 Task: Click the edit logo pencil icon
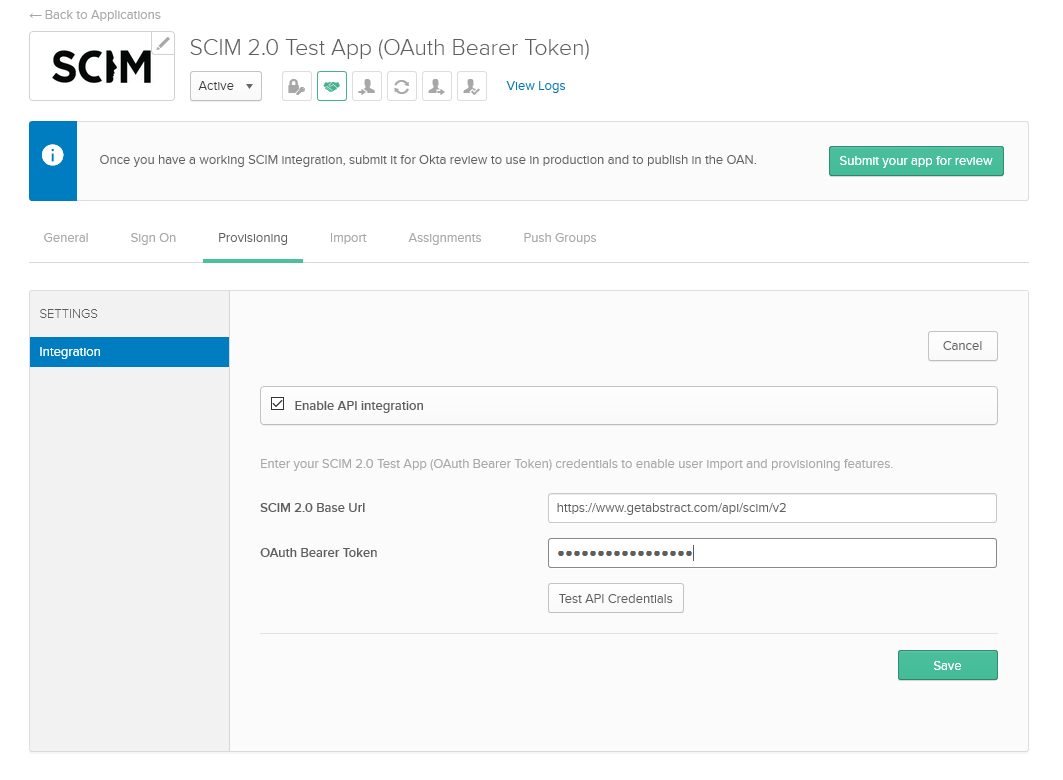163,43
